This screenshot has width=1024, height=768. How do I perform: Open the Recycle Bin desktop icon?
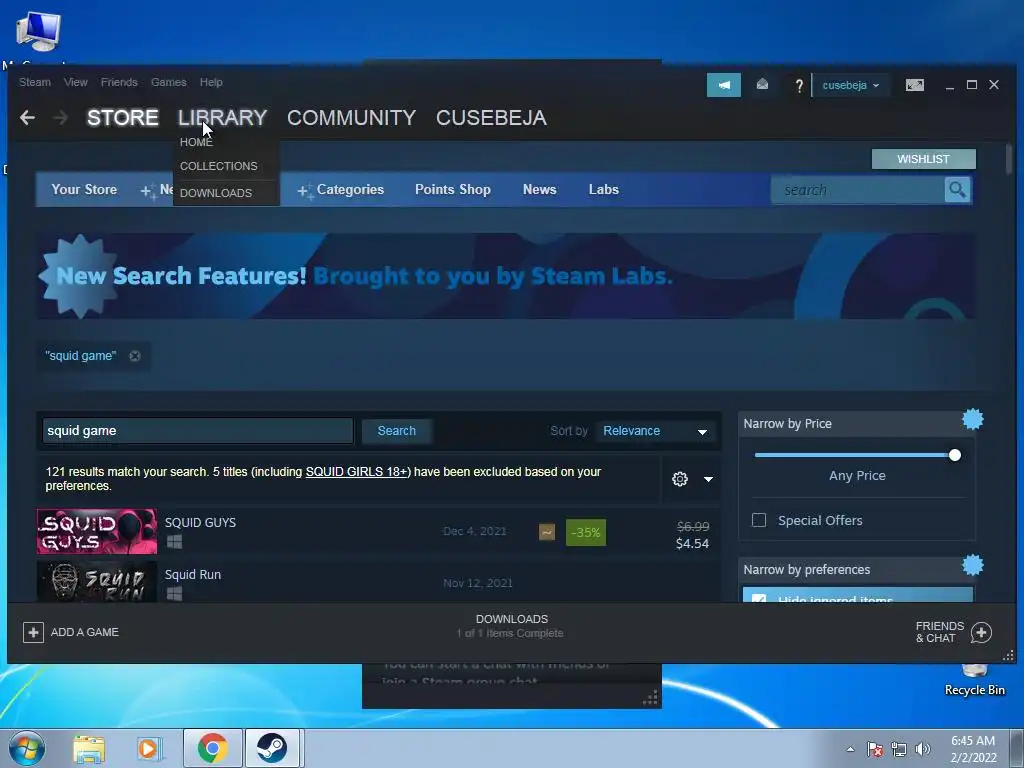point(974,679)
